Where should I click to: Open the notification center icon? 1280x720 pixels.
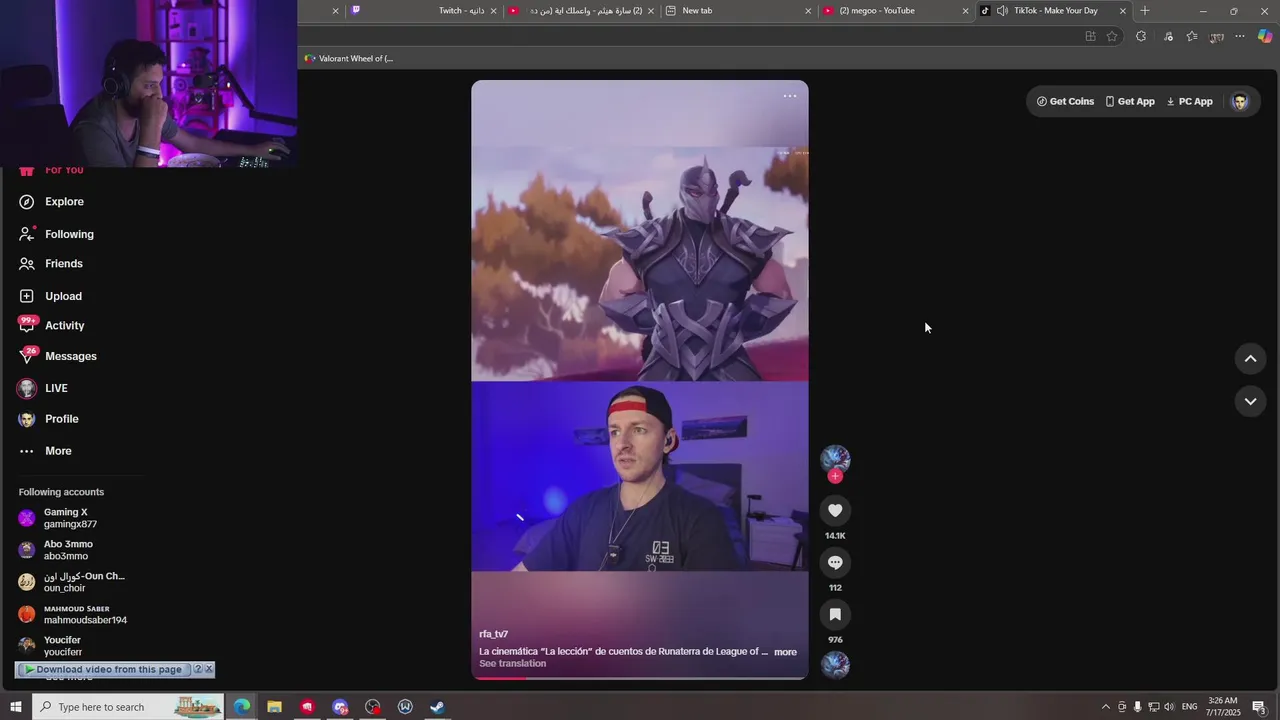tap(1259, 707)
